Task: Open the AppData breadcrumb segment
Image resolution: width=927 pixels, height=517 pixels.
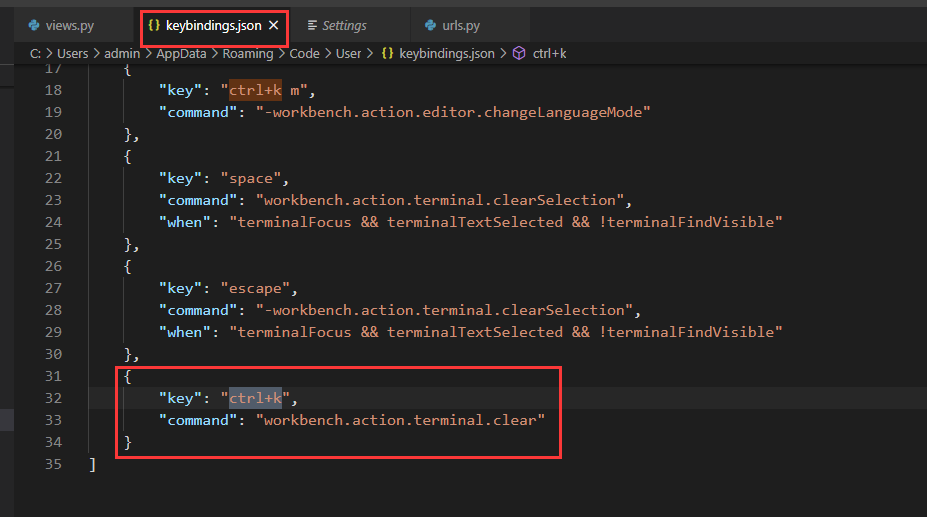Action: pos(181,53)
